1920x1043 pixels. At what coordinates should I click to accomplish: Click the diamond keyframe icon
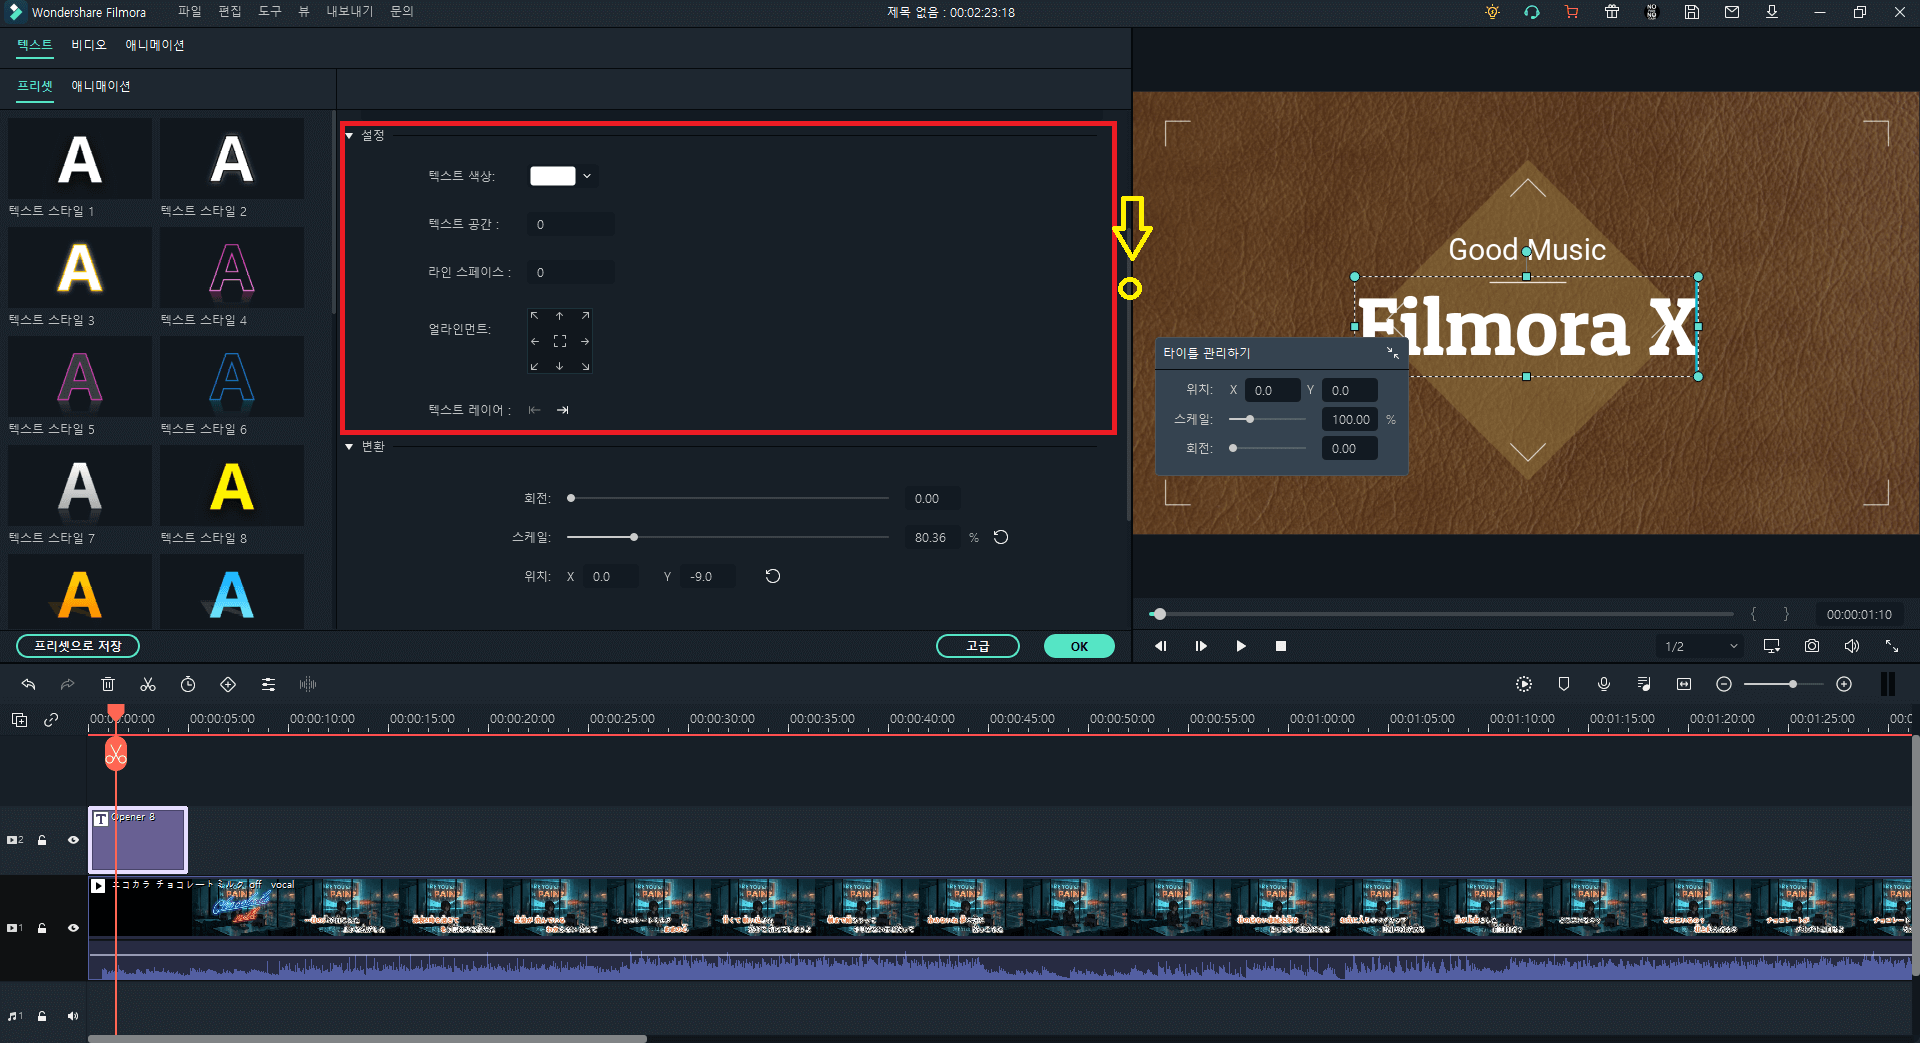228,684
